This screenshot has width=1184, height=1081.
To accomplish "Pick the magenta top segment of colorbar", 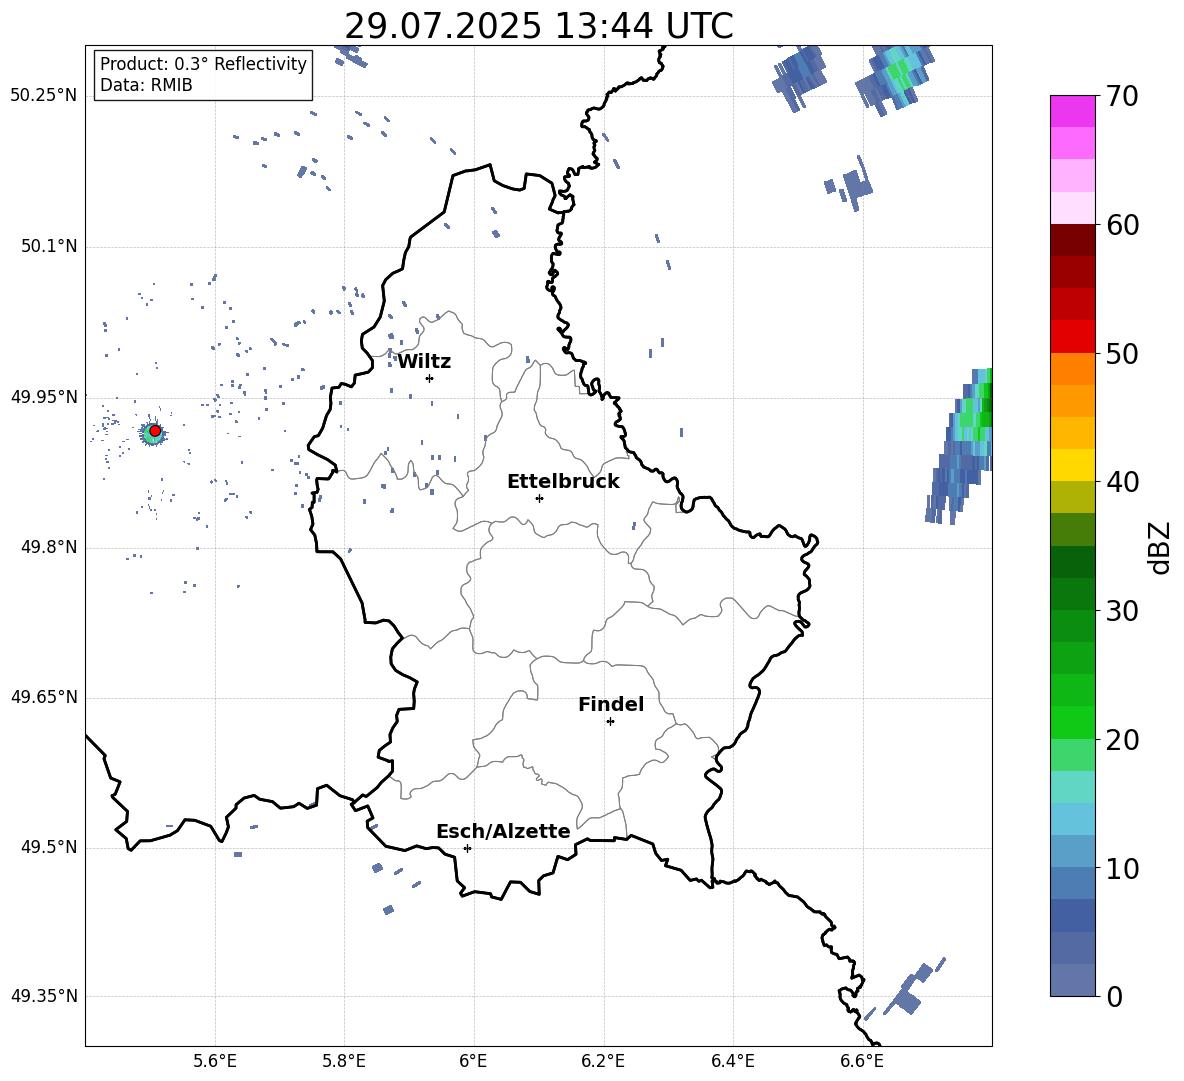I will (x=1073, y=111).
